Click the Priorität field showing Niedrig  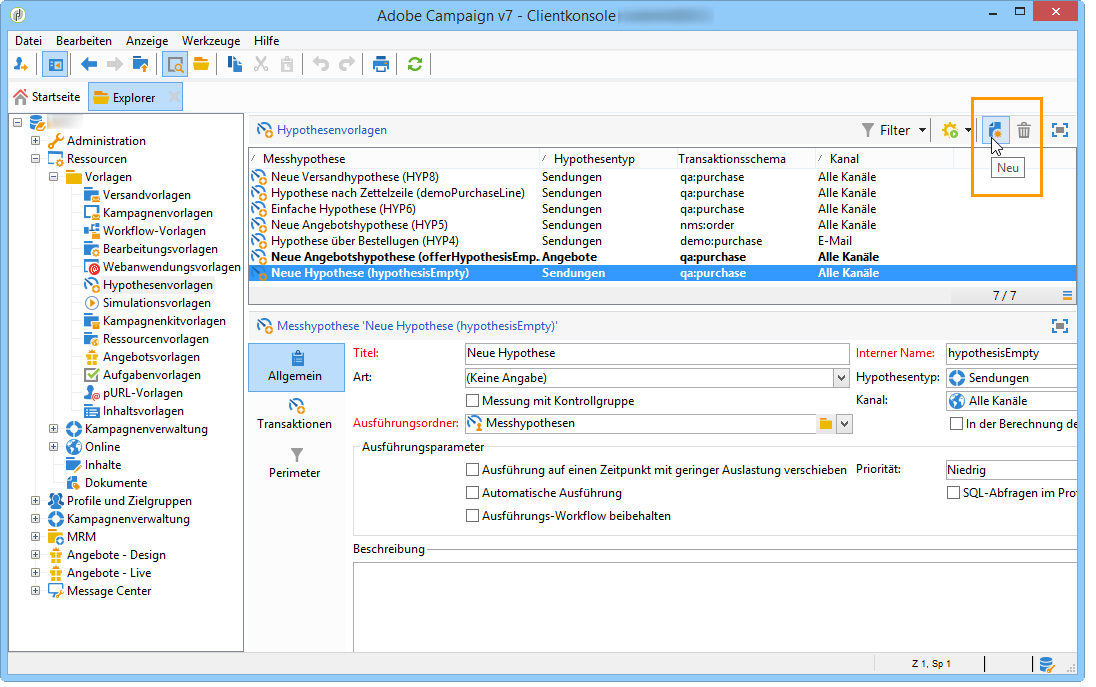(x=1011, y=470)
